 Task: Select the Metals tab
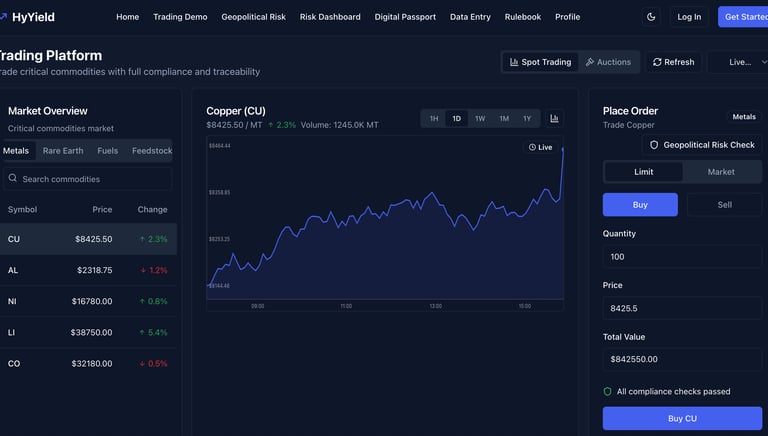coord(16,151)
